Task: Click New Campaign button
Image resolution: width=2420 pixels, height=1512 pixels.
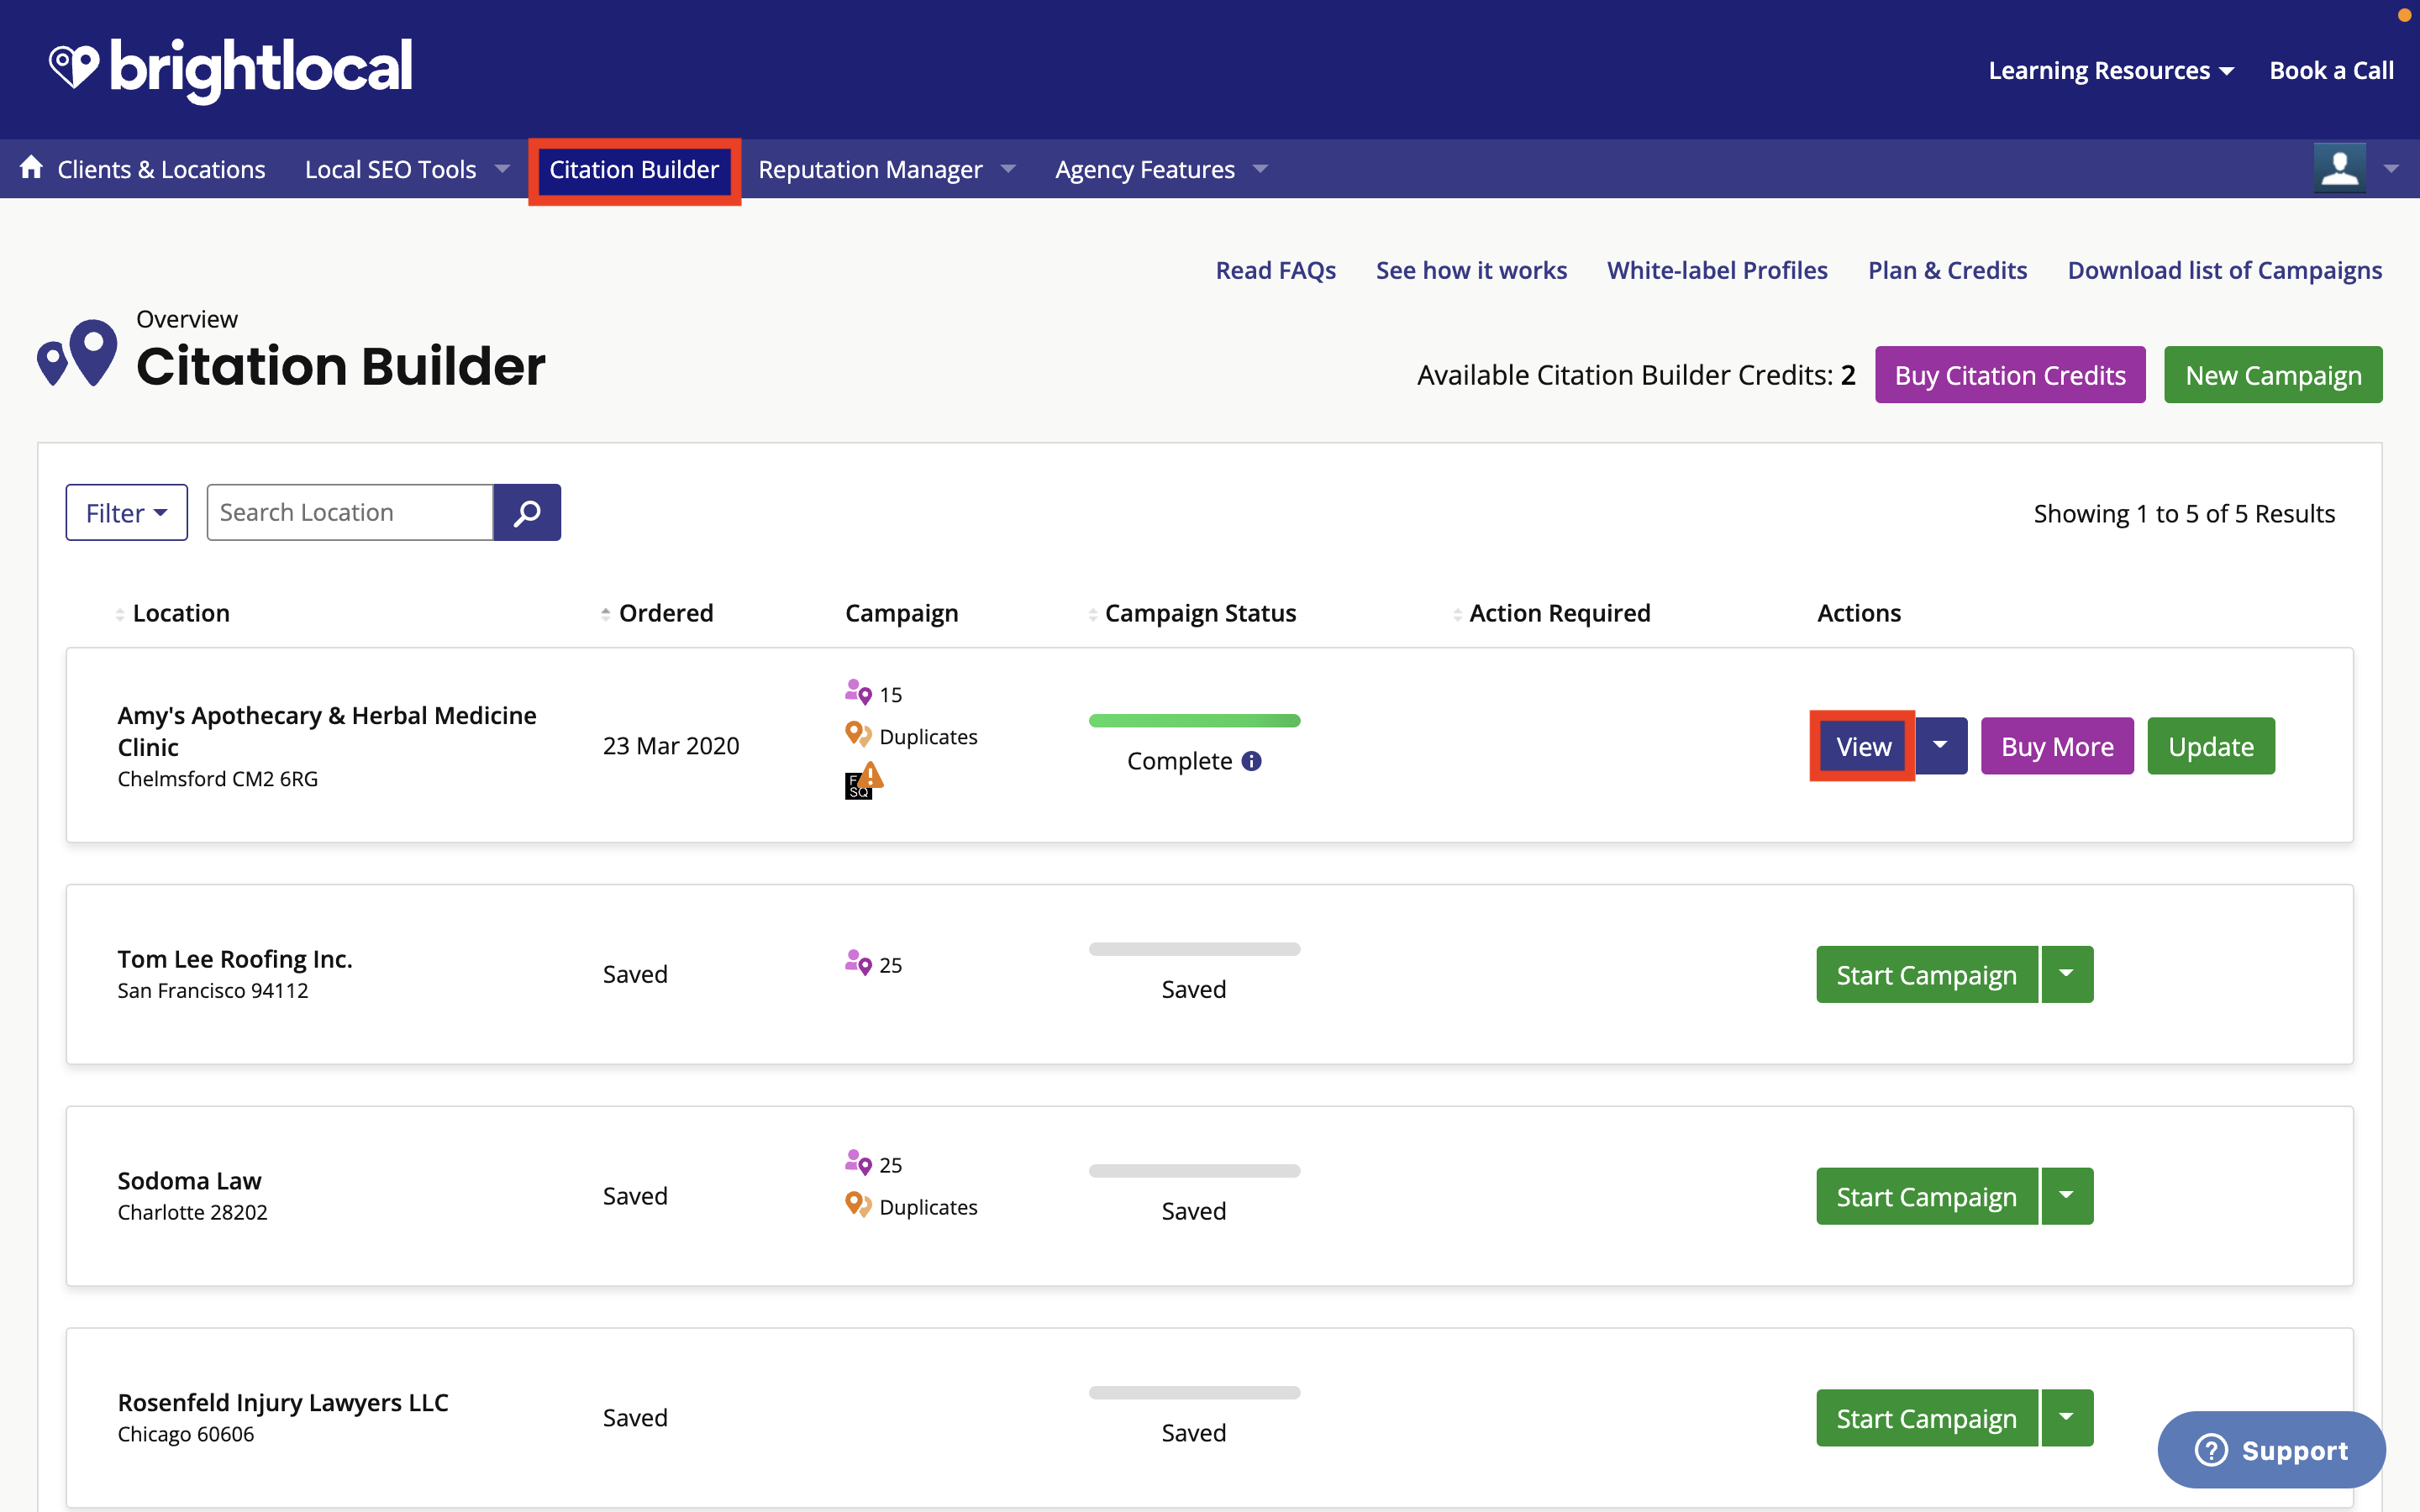Action: coord(2273,375)
